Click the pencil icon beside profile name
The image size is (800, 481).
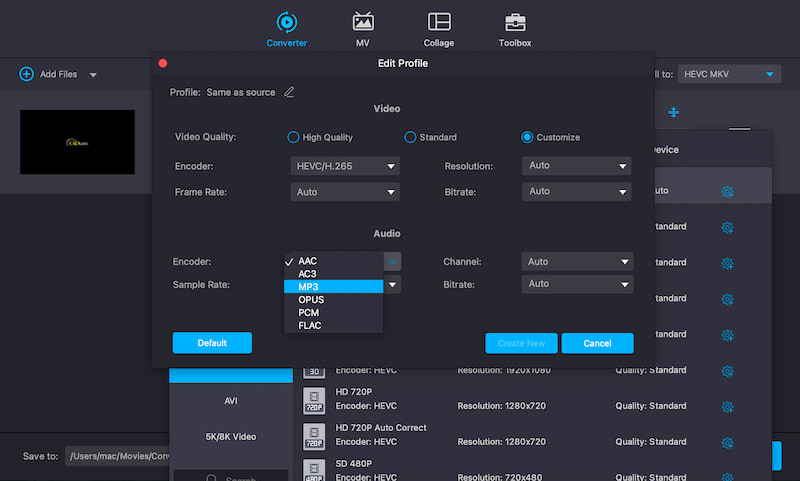289,92
